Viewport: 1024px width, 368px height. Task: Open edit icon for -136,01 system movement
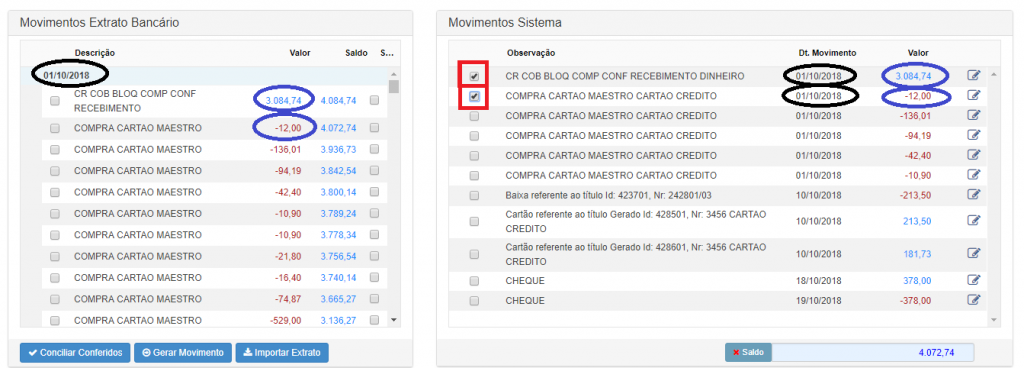click(x=974, y=115)
